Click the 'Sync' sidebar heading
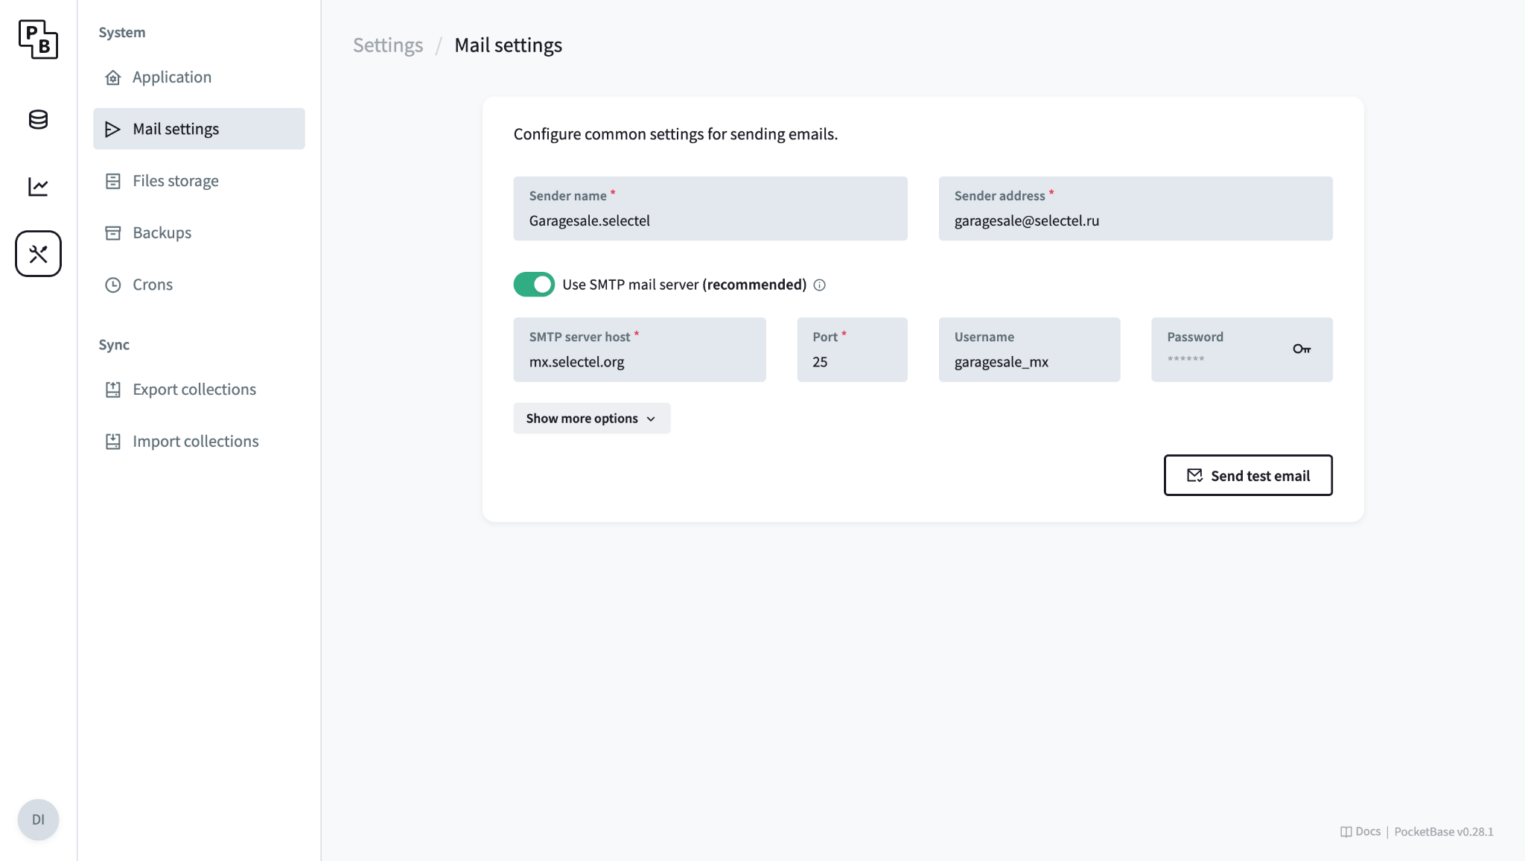Screen dimensions: 1525x861 (x=114, y=345)
